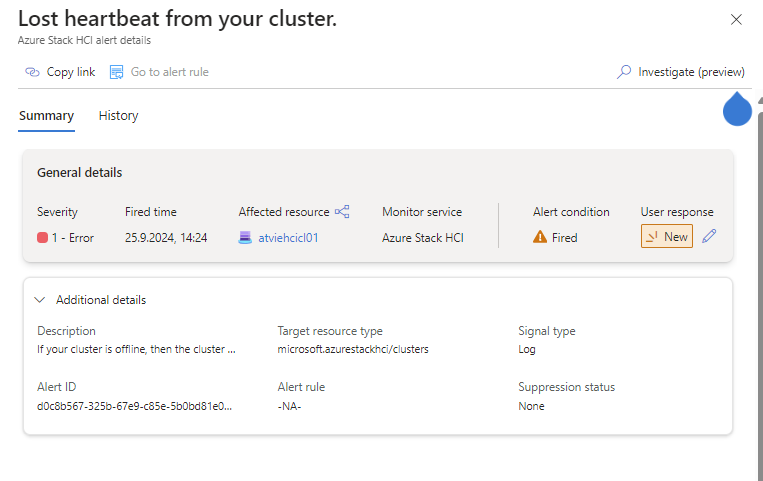Click the pencil icon to edit user response
Image resolution: width=763 pixels, height=481 pixels.
[x=709, y=237]
